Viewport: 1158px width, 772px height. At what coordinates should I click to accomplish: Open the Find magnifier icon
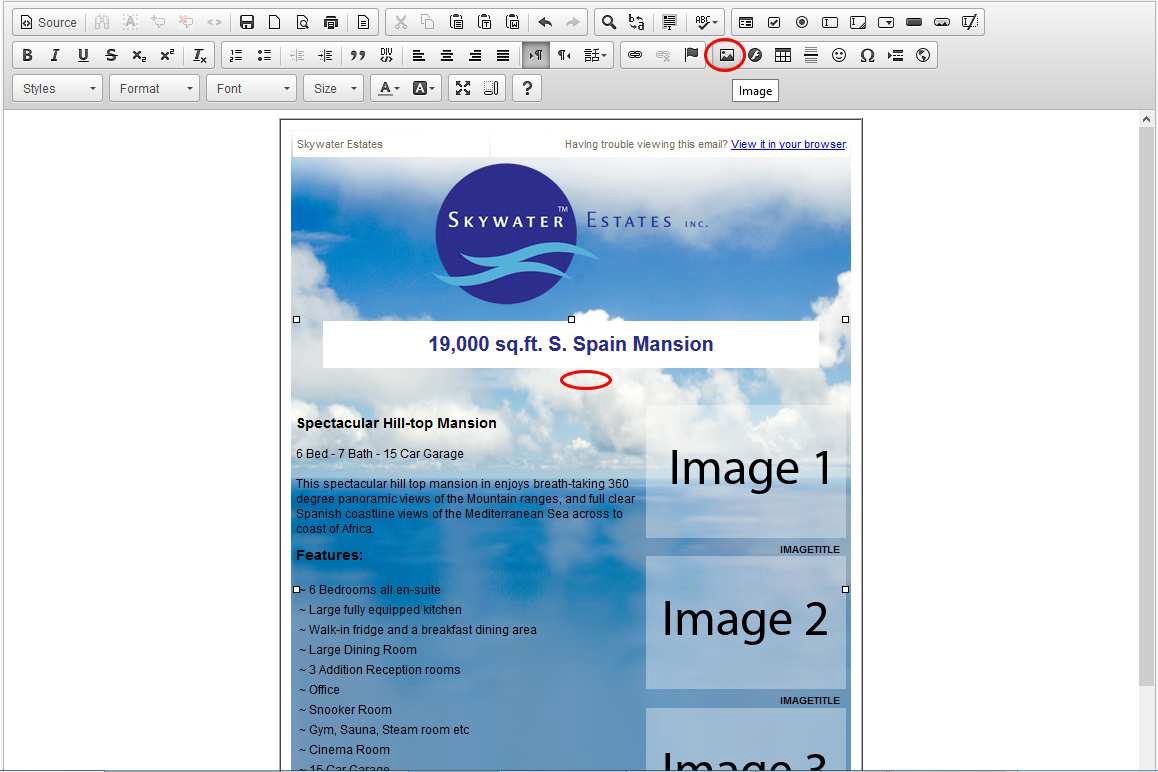click(x=609, y=22)
